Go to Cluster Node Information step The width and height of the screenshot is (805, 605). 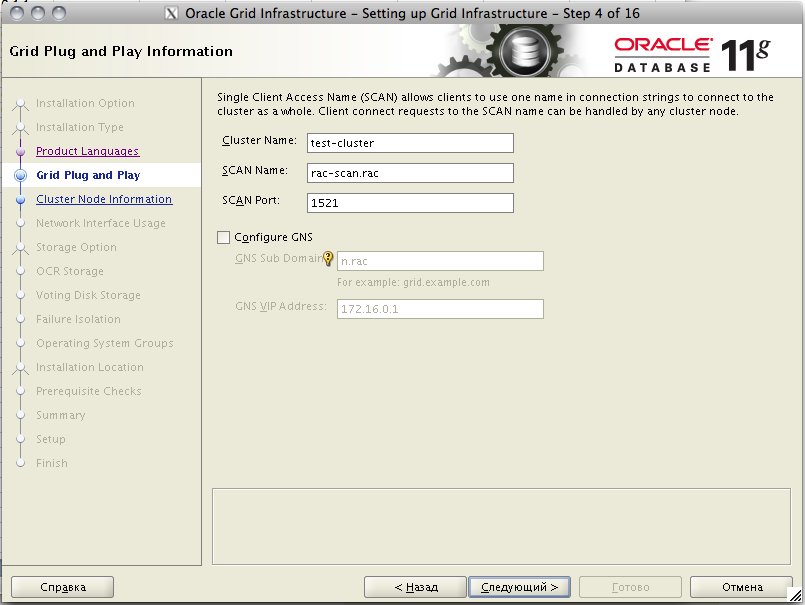[104, 200]
